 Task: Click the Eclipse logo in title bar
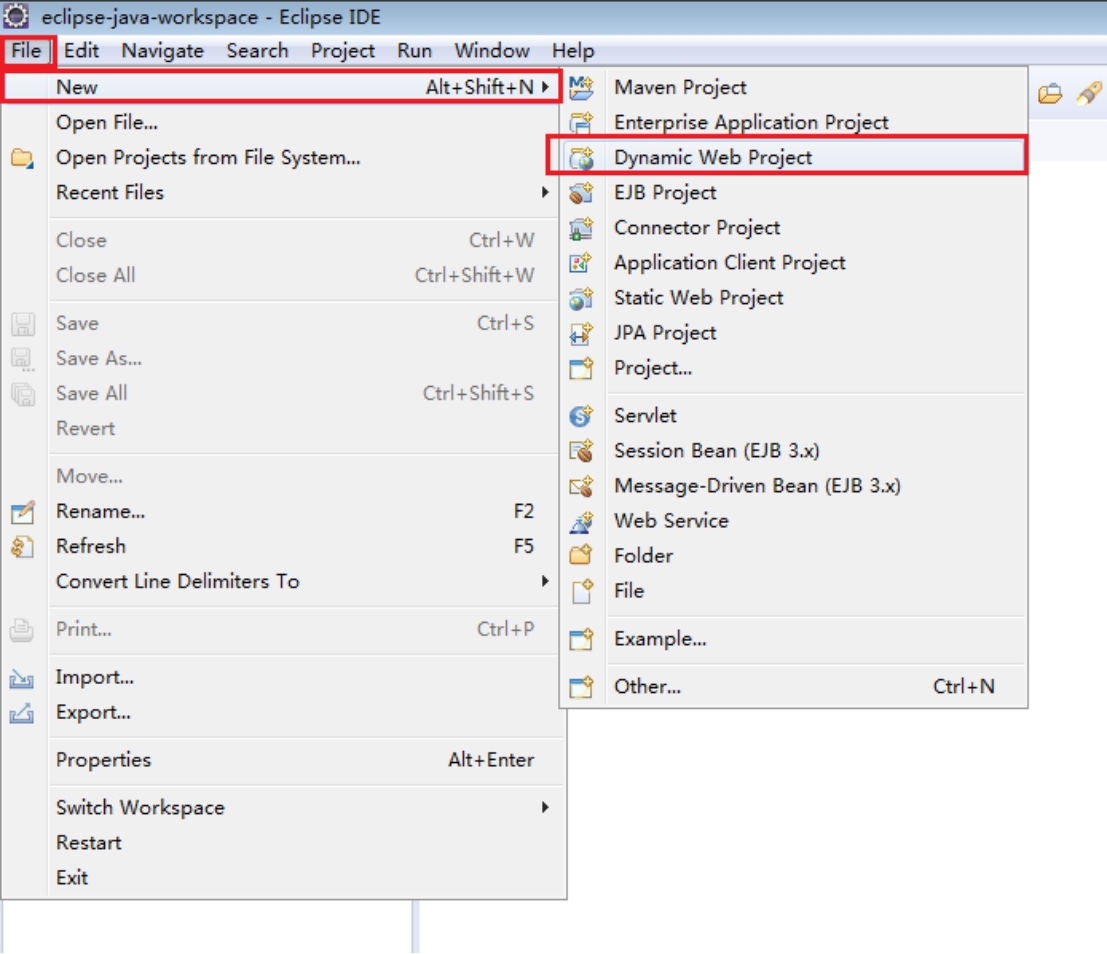pos(16,16)
